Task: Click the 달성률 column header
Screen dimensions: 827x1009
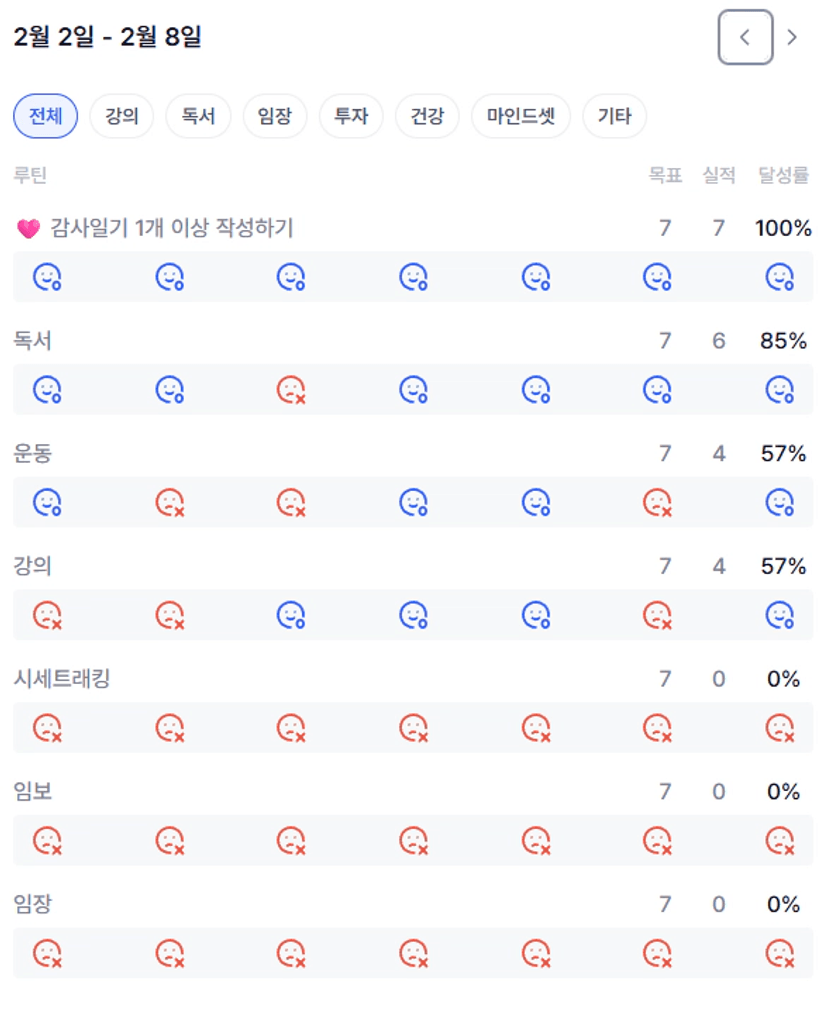Action: click(x=783, y=176)
